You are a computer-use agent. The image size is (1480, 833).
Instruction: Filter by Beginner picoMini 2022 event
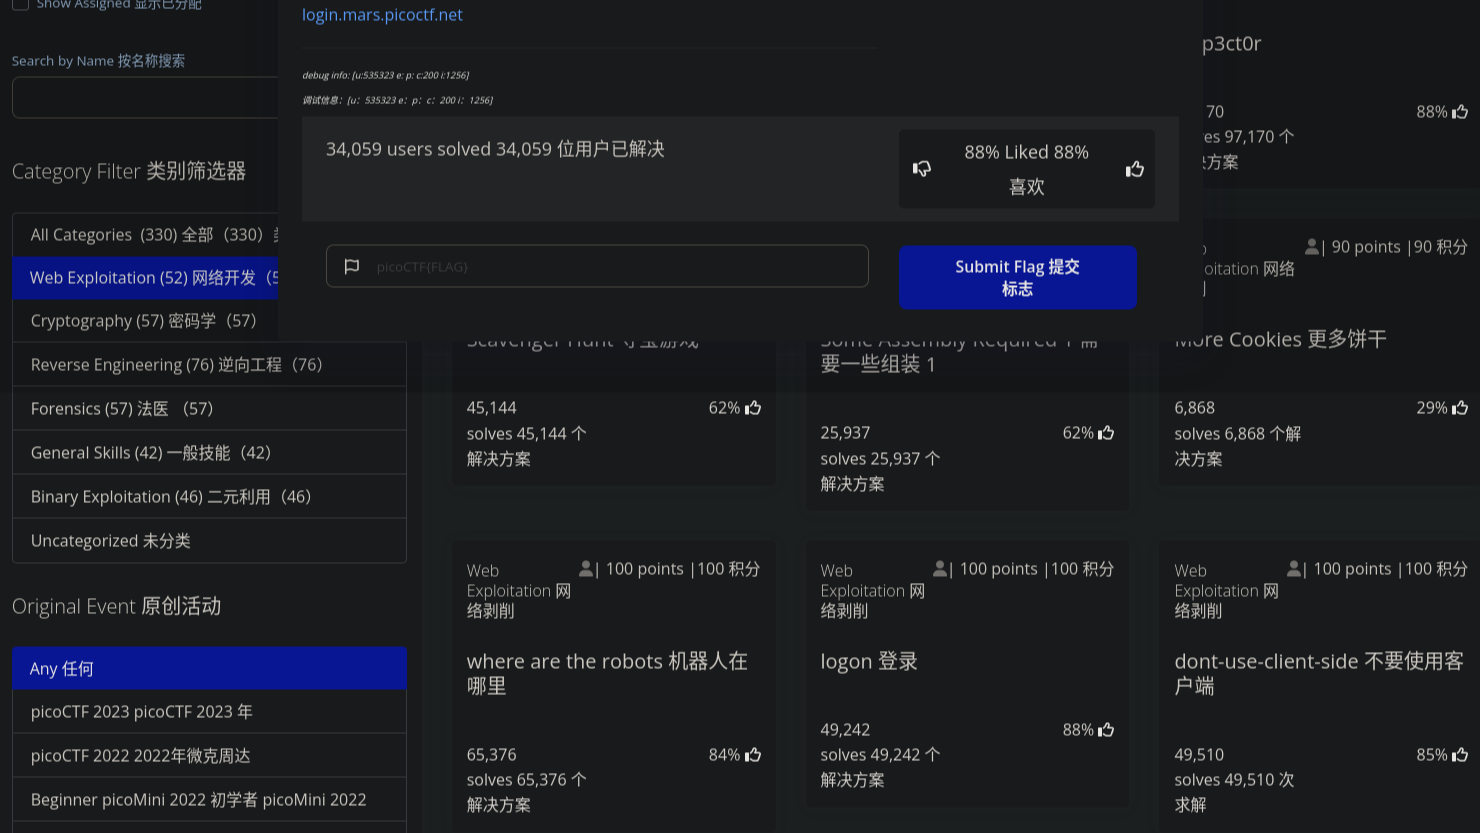(209, 799)
